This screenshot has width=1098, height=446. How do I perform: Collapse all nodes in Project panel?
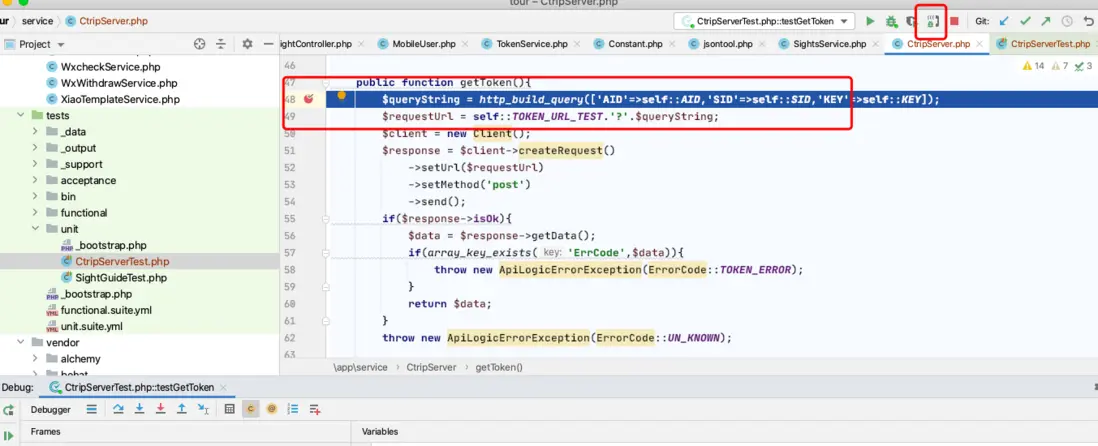tap(221, 44)
